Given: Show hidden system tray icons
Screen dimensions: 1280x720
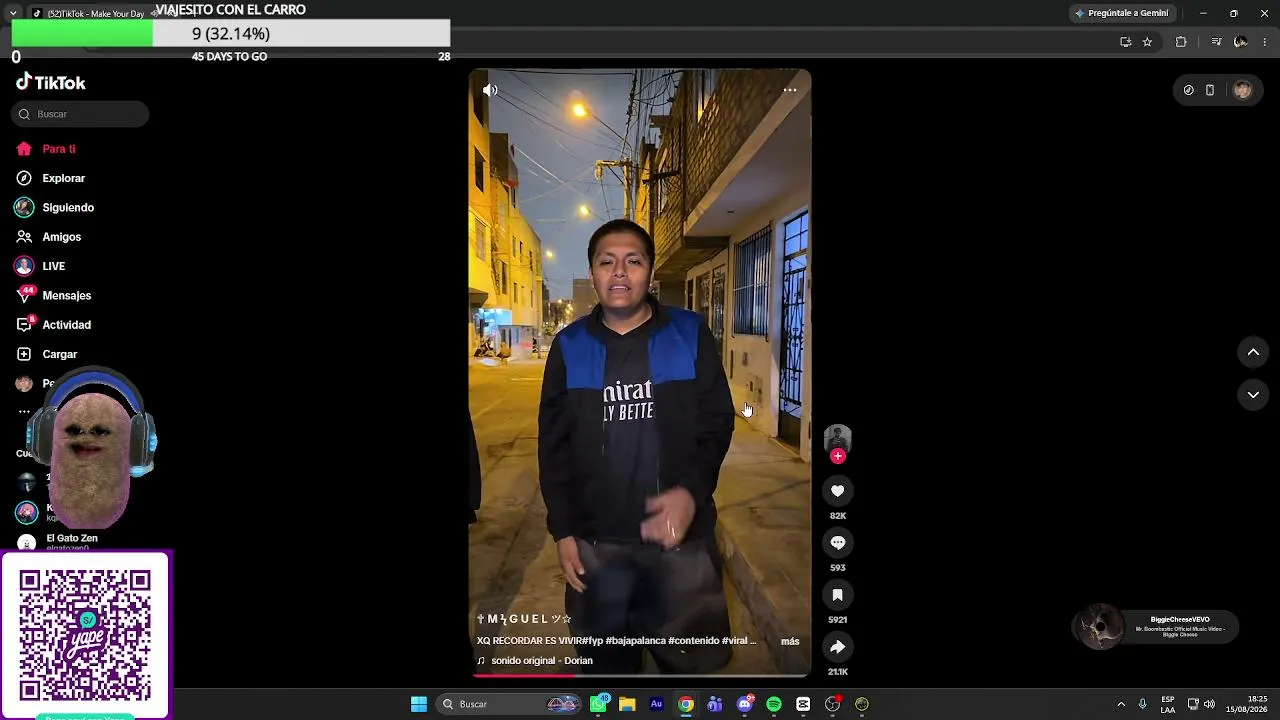Looking at the screenshot, I should click(1121, 704).
